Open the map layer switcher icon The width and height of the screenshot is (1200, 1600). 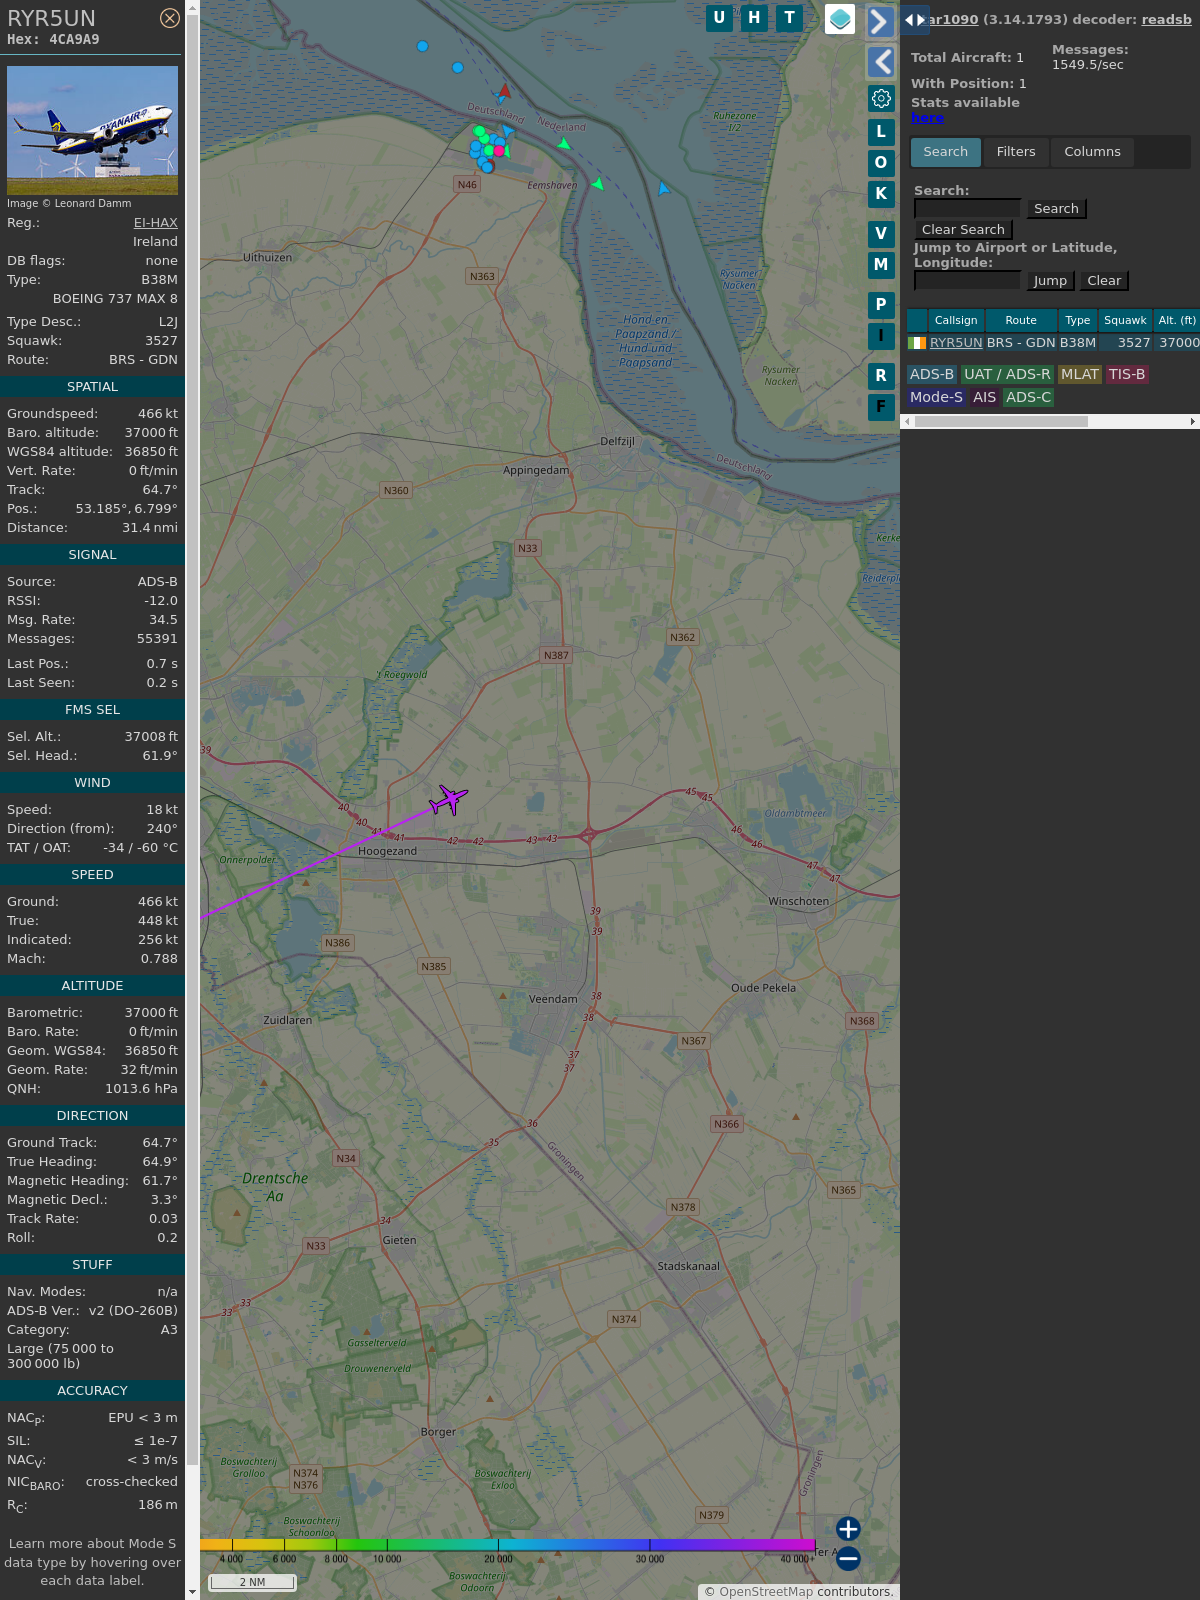point(840,19)
